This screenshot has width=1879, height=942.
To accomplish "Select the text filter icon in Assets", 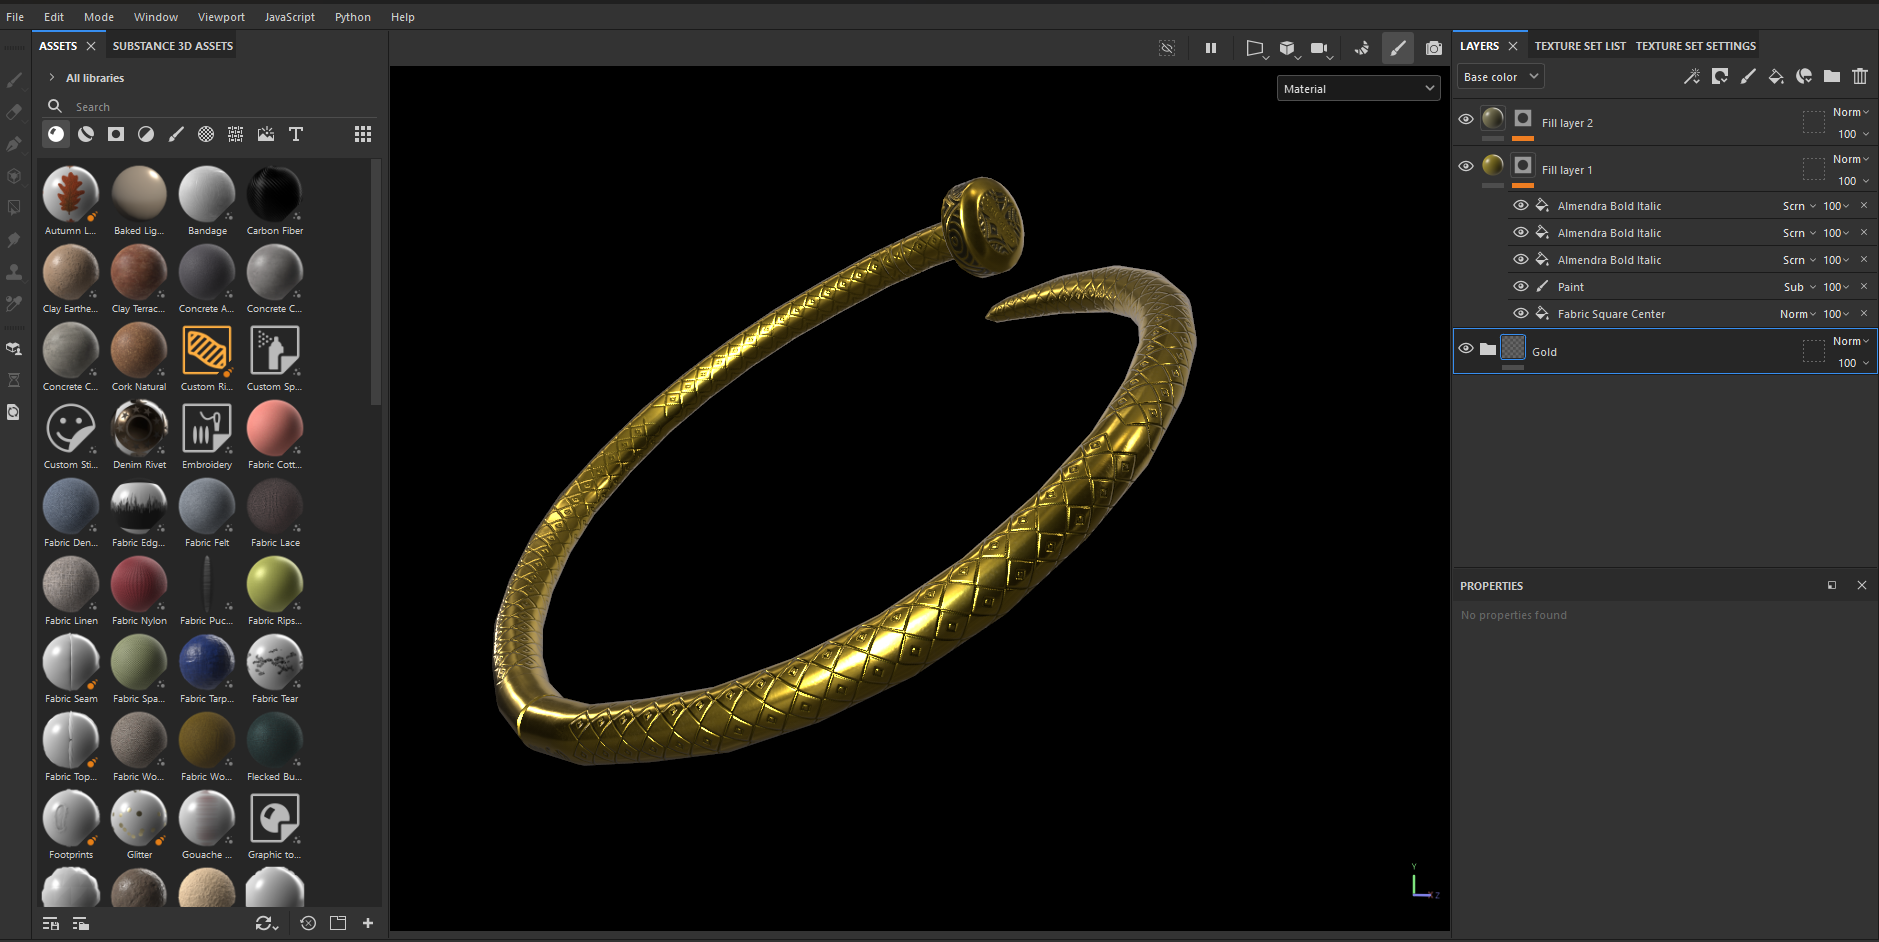I will (296, 134).
